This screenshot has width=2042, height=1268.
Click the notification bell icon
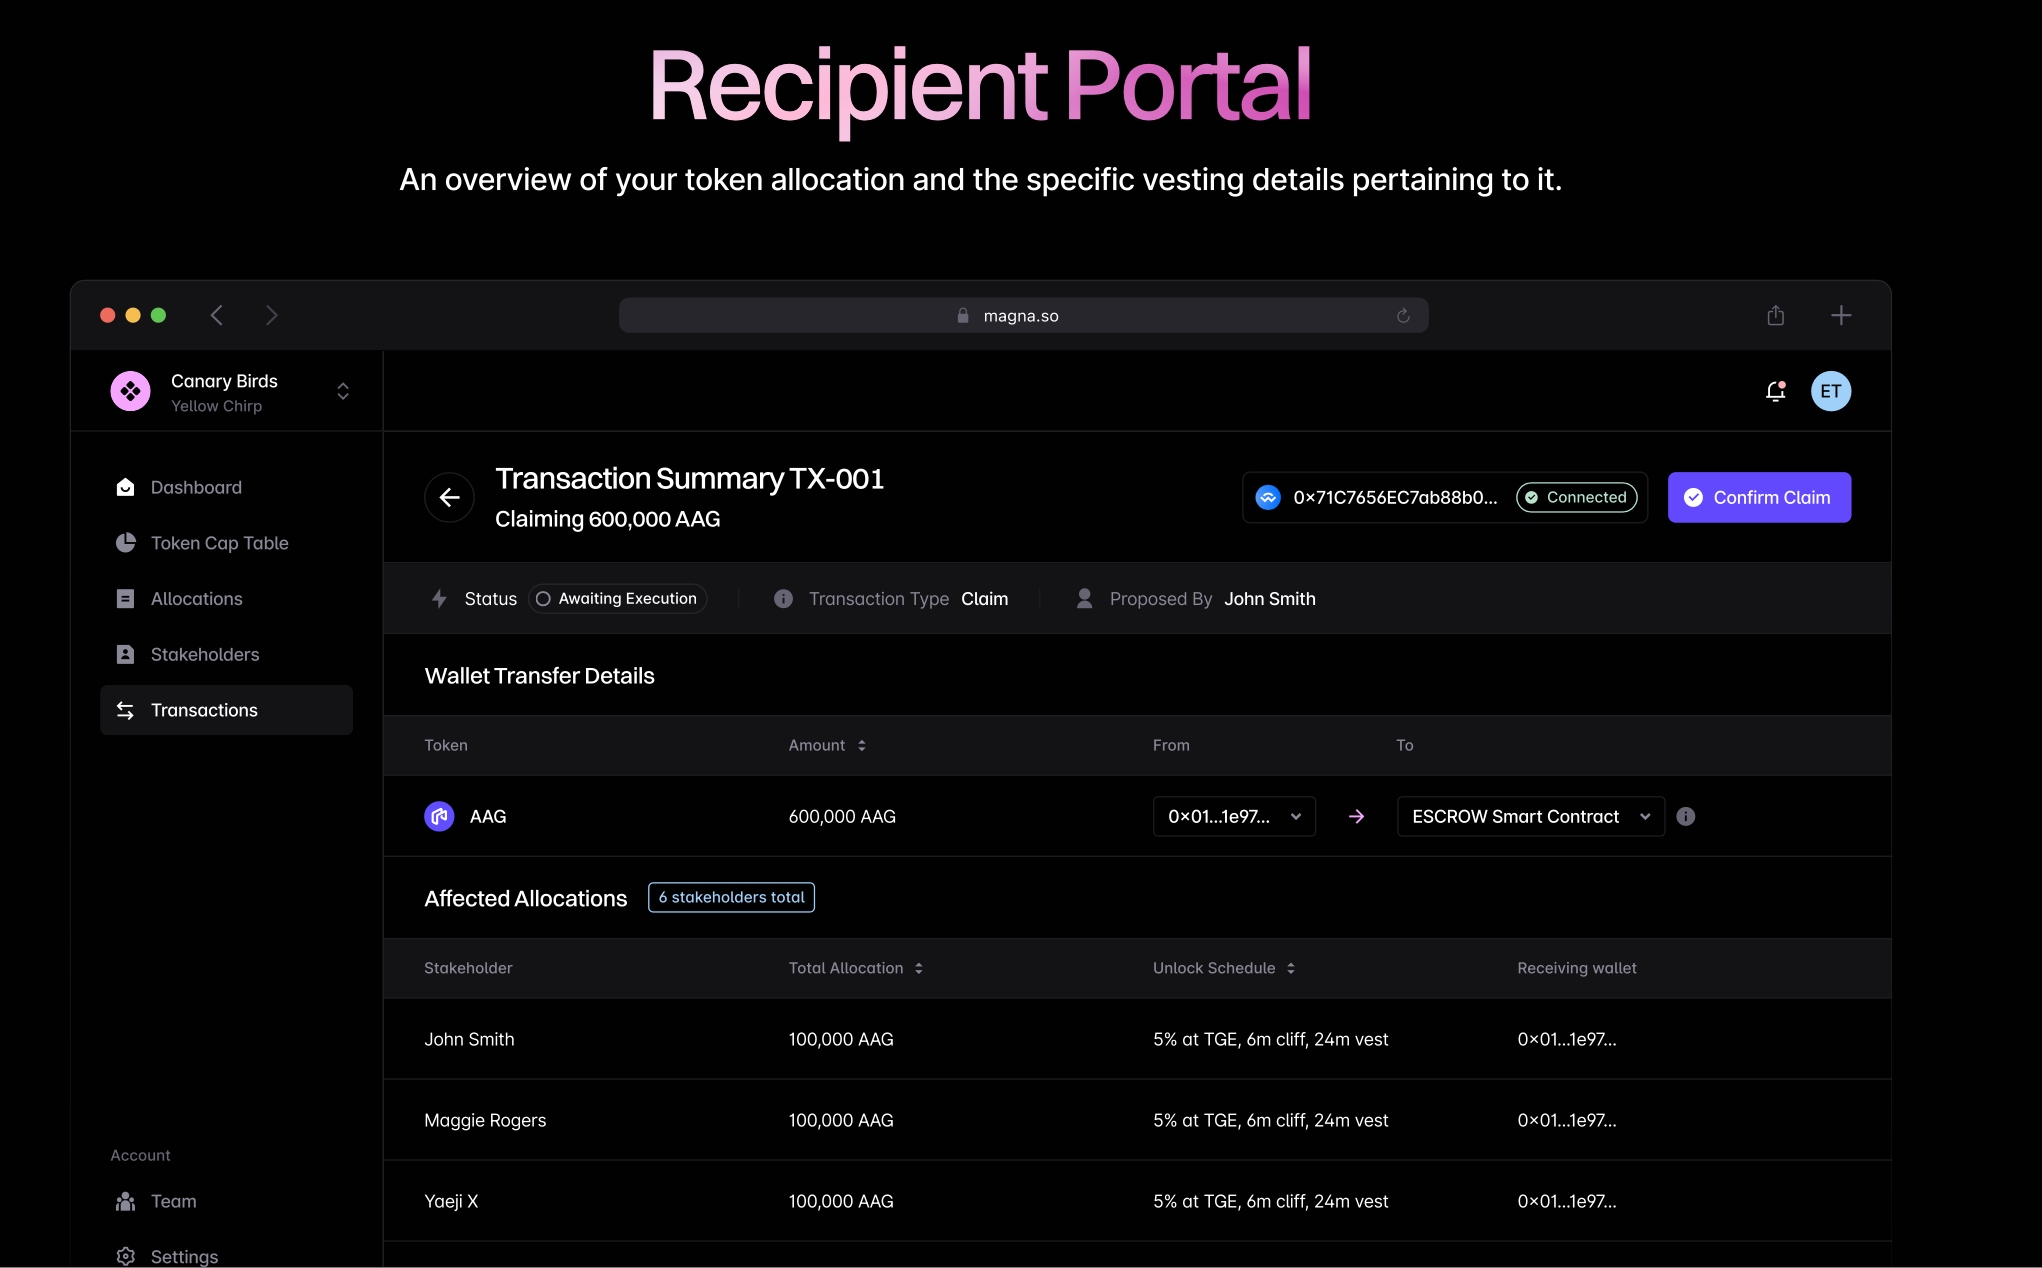tap(1775, 392)
